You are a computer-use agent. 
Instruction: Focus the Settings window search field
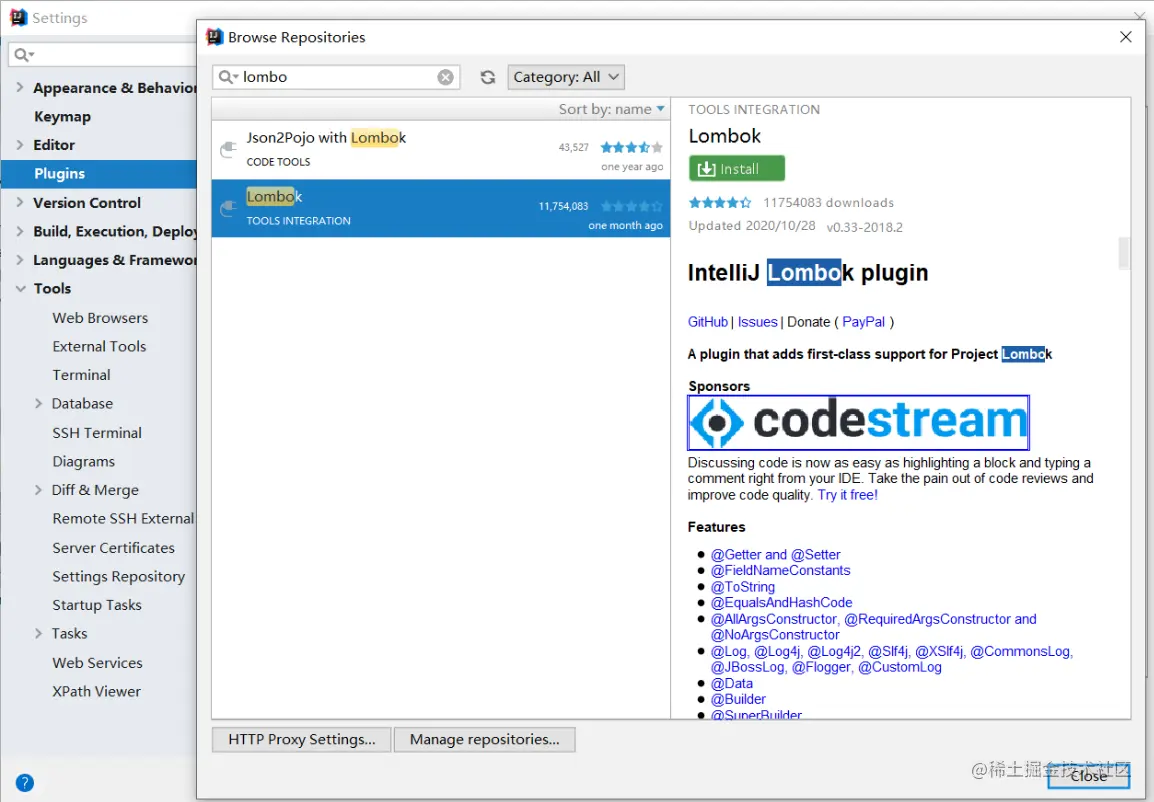click(x=103, y=55)
